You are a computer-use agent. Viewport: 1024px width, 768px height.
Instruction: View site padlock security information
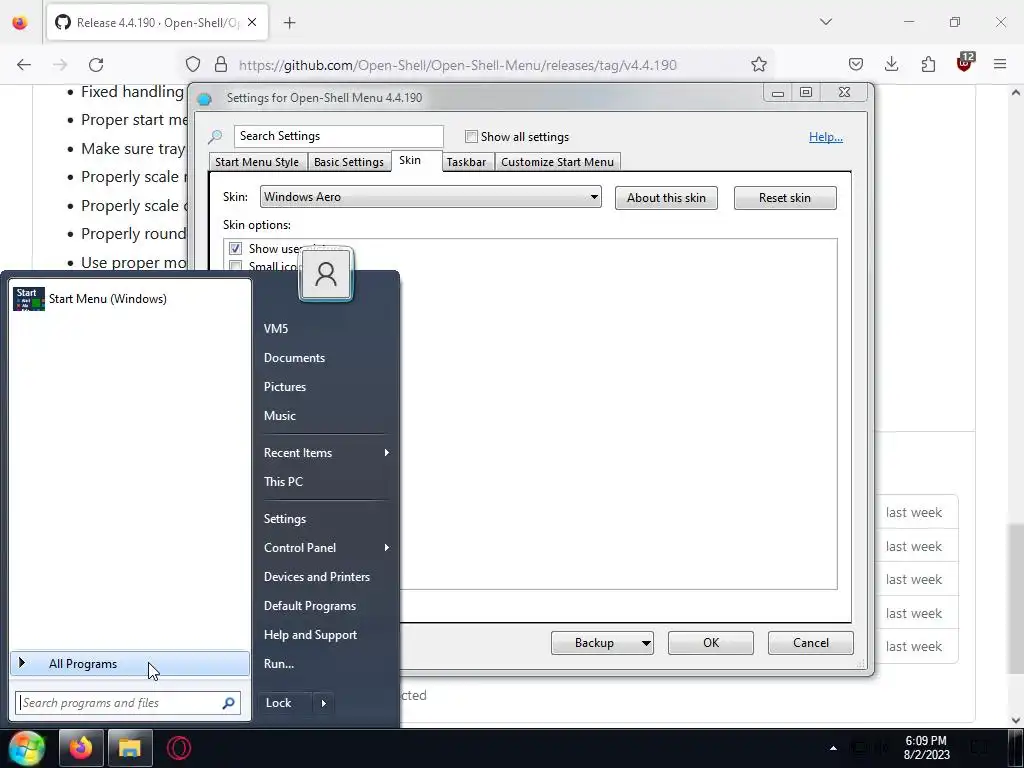221,64
